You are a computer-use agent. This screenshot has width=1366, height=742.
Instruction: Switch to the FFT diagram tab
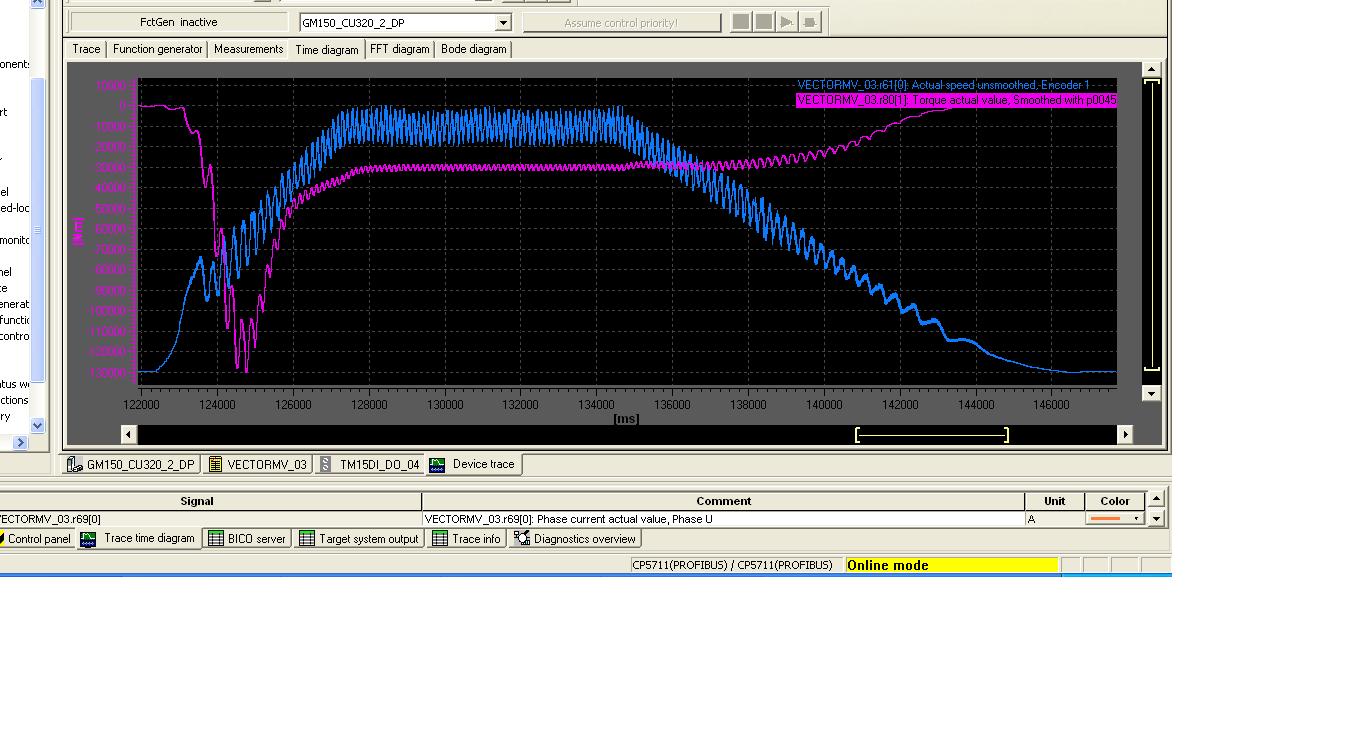click(399, 49)
